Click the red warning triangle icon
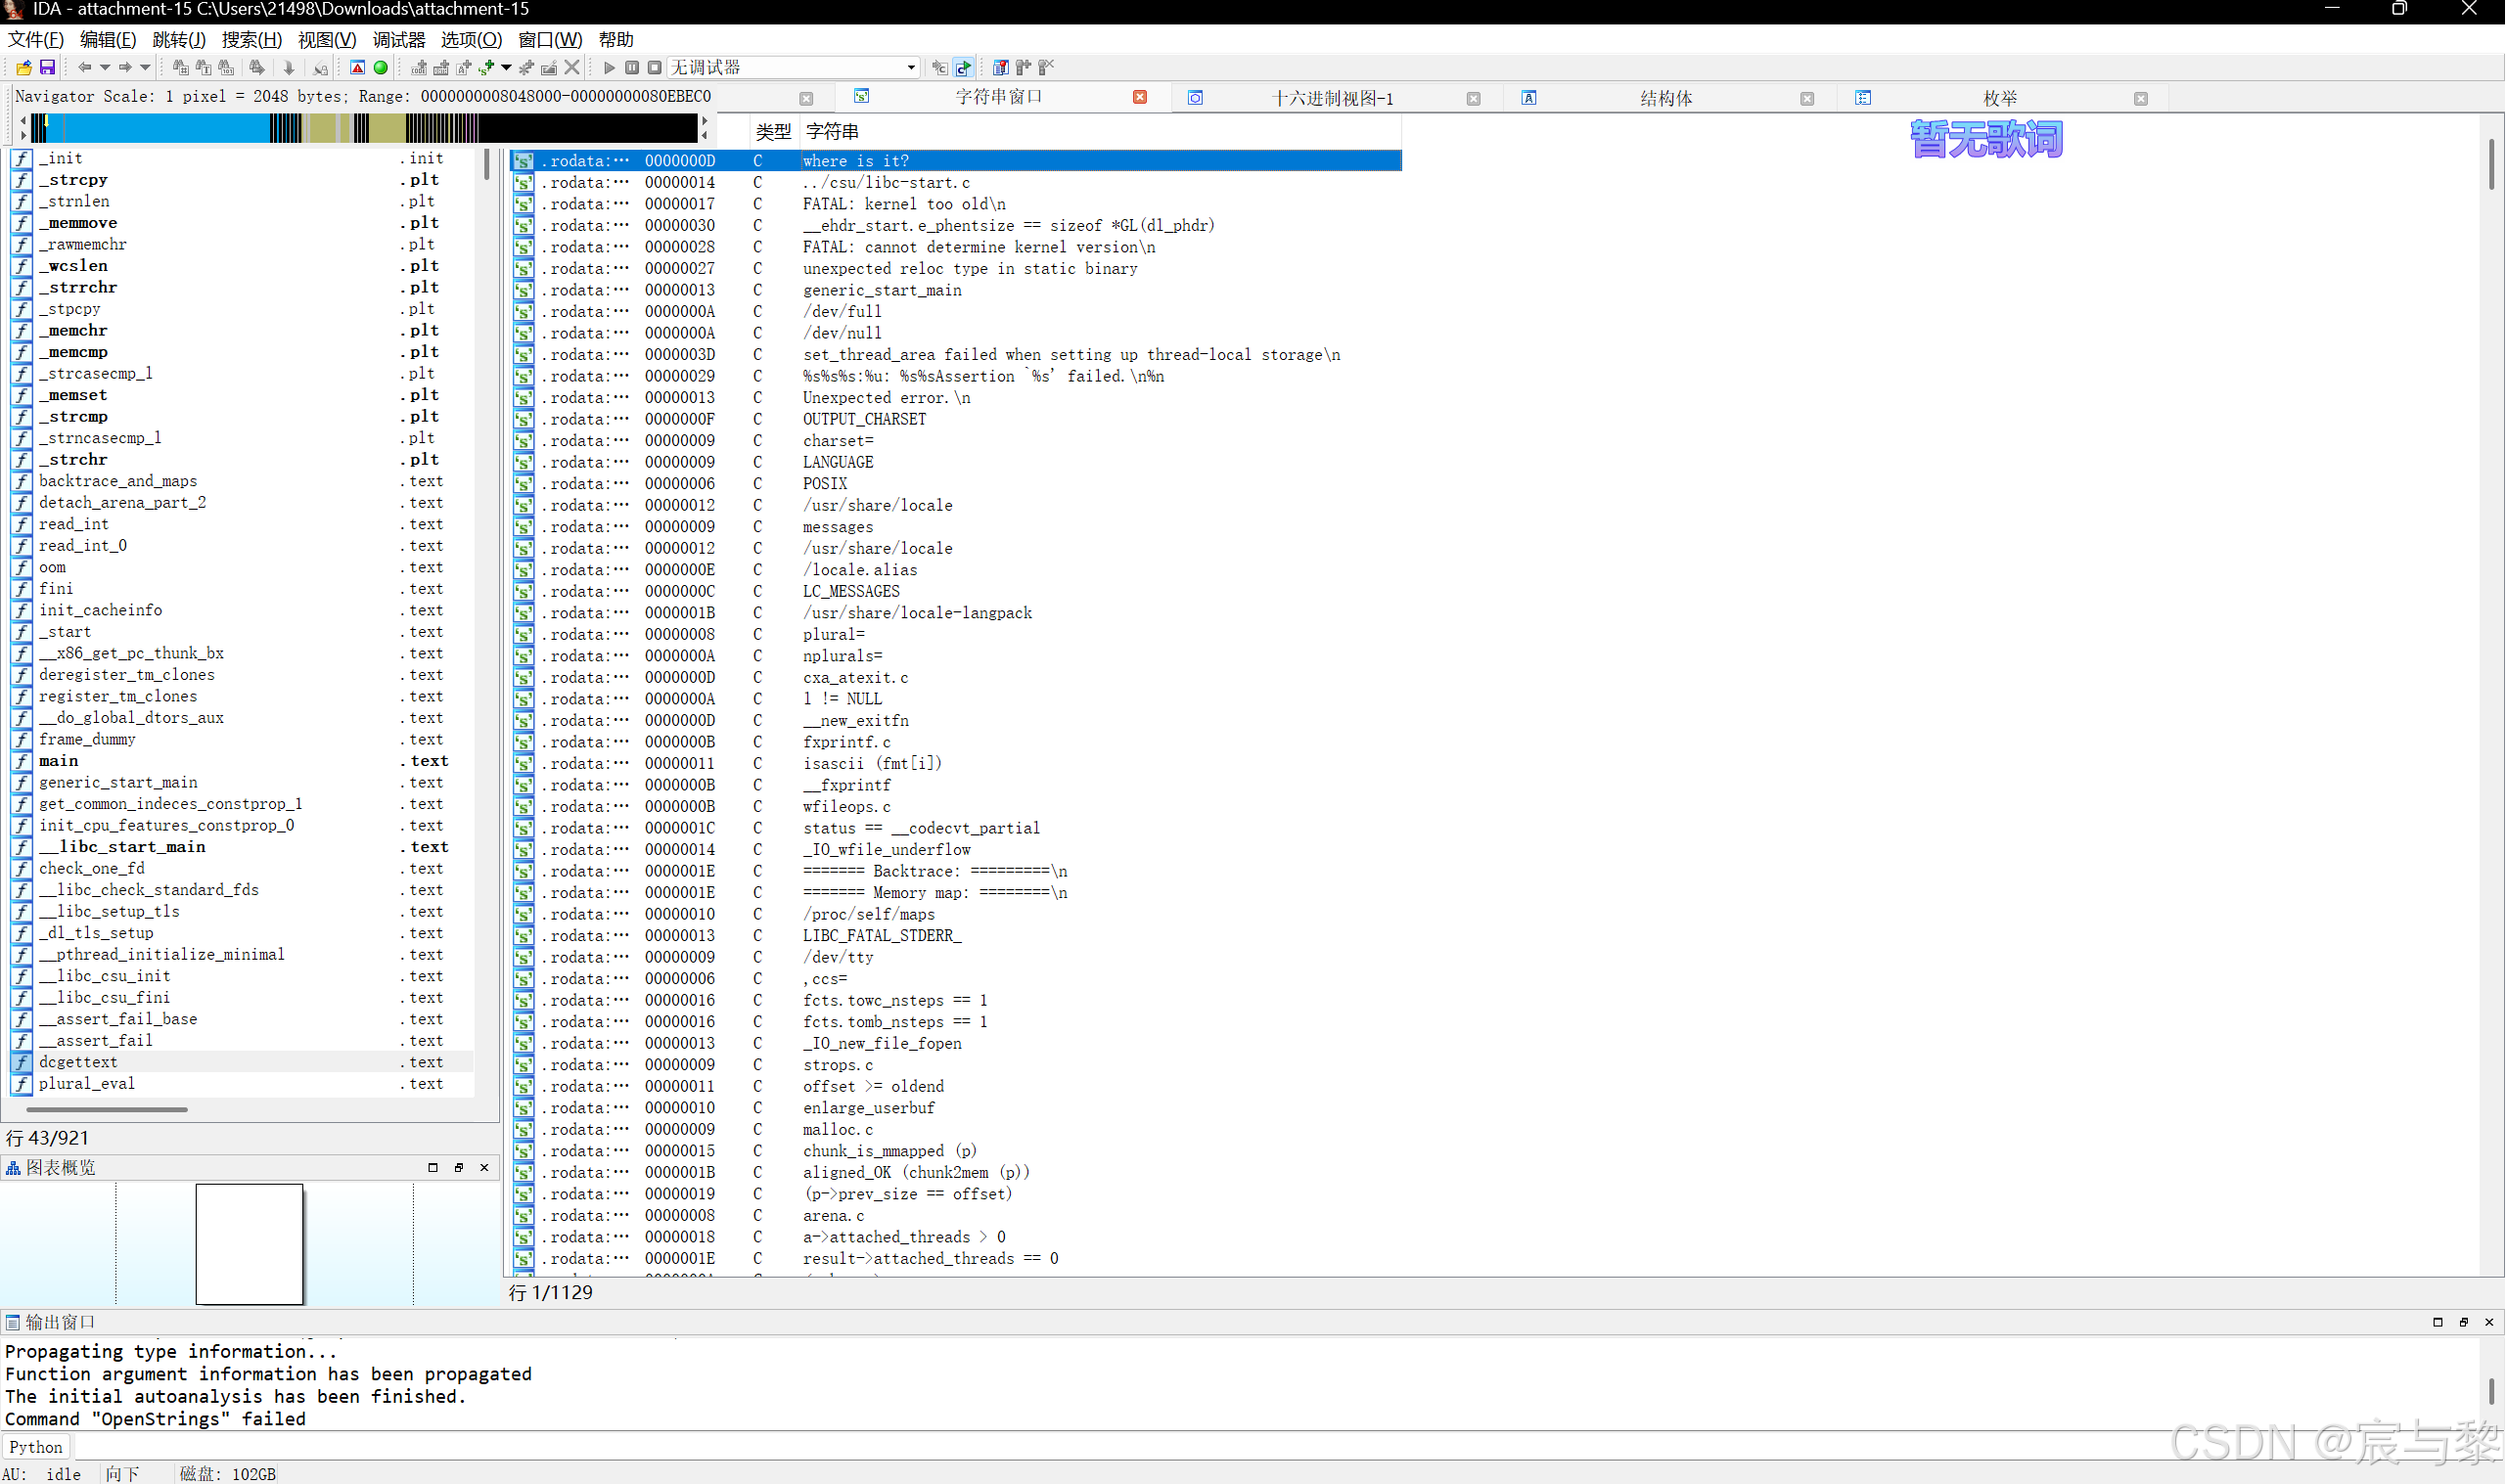The width and height of the screenshot is (2506, 1484). pyautogui.click(x=357, y=67)
